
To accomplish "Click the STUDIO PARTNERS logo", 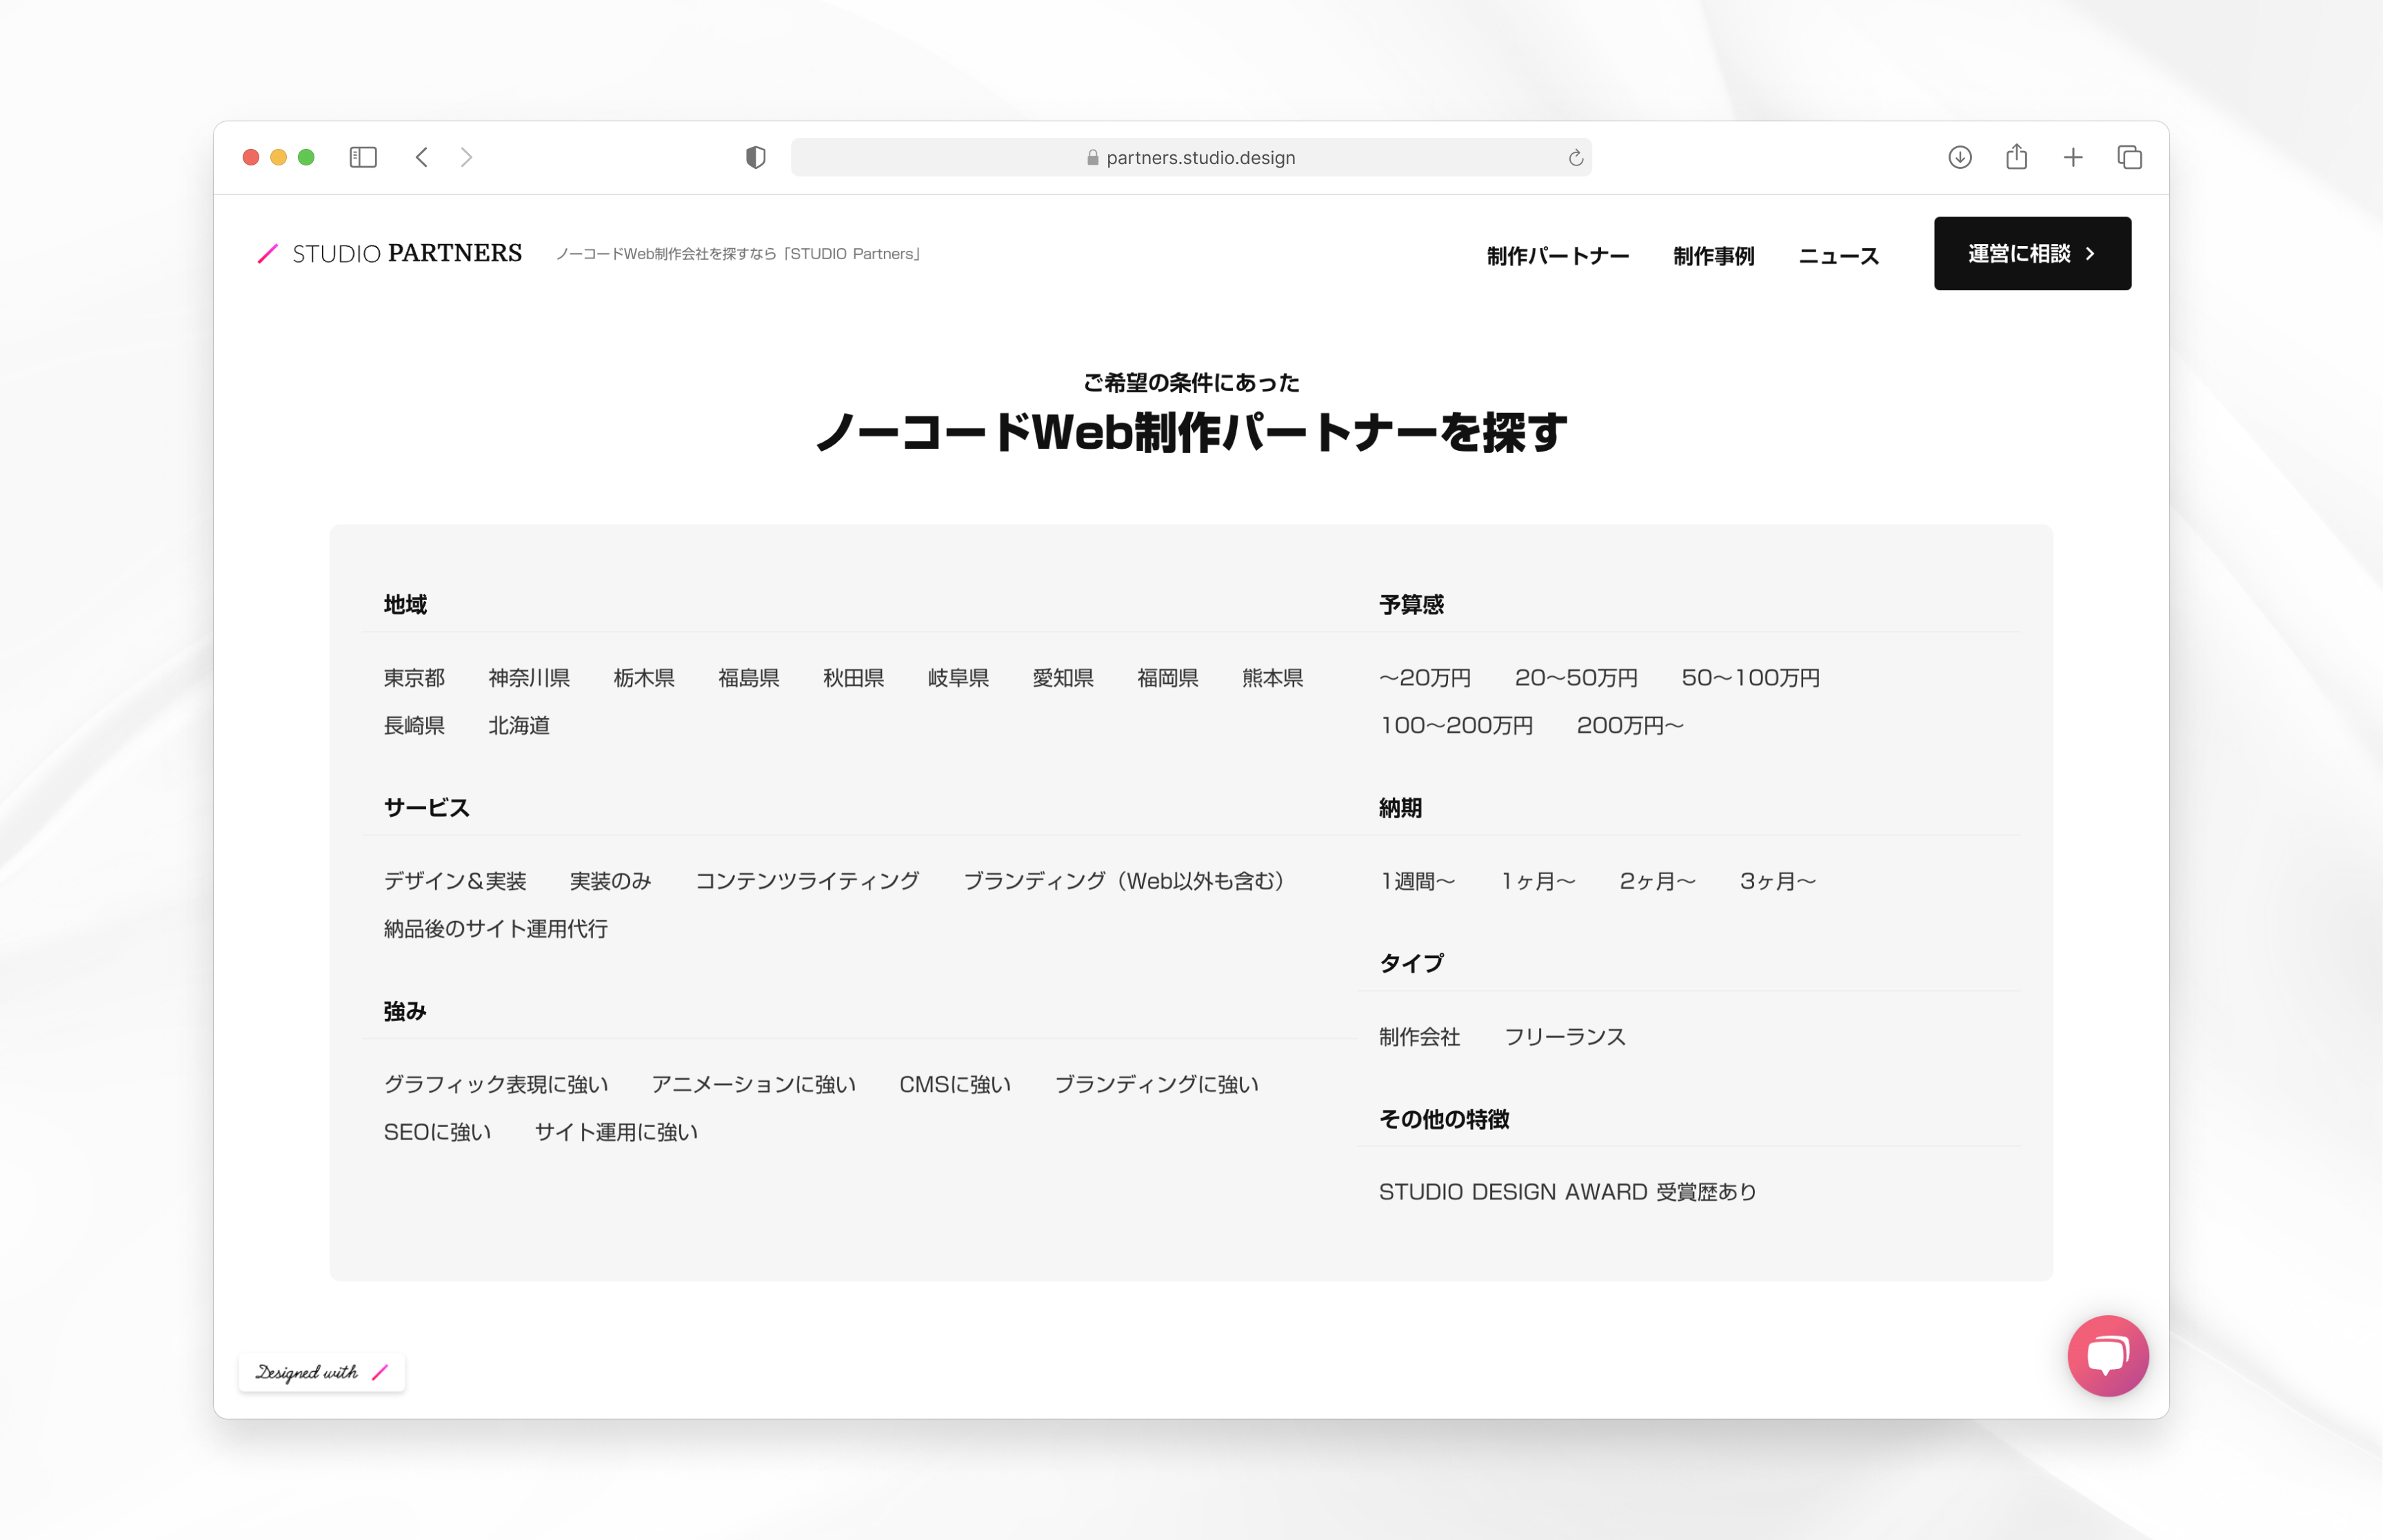I will (390, 254).
